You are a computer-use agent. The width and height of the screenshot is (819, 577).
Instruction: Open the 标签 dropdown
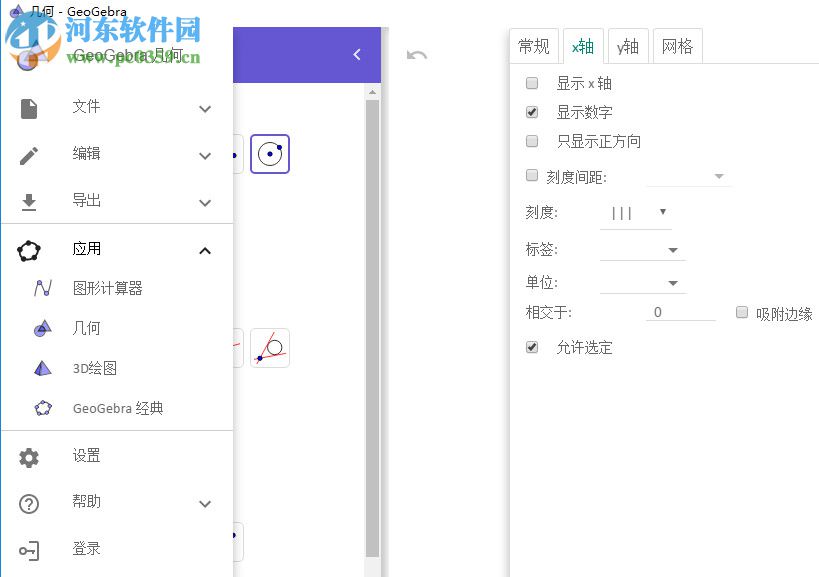[x=642, y=250]
